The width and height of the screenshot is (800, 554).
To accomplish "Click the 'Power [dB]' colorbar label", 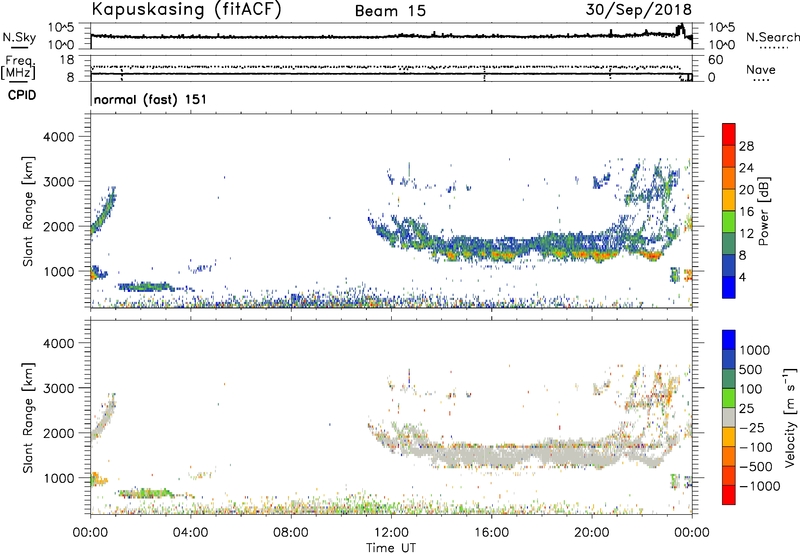I will coord(763,211).
